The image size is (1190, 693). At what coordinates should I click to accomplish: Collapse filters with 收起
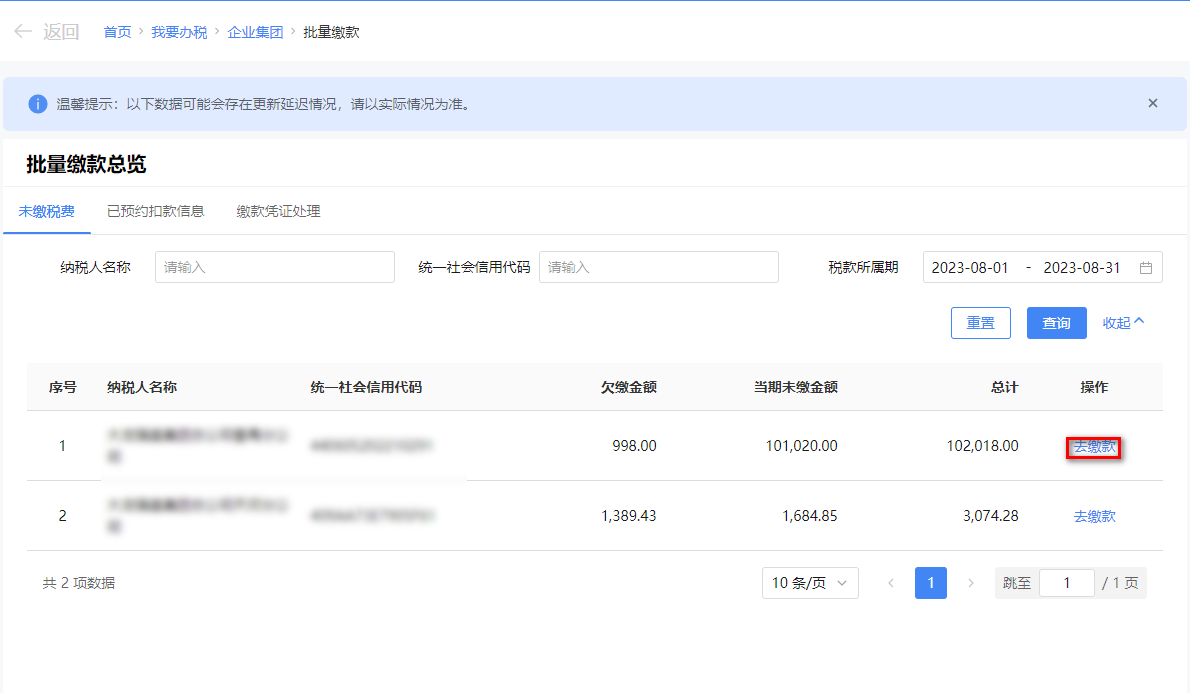(x=1123, y=323)
